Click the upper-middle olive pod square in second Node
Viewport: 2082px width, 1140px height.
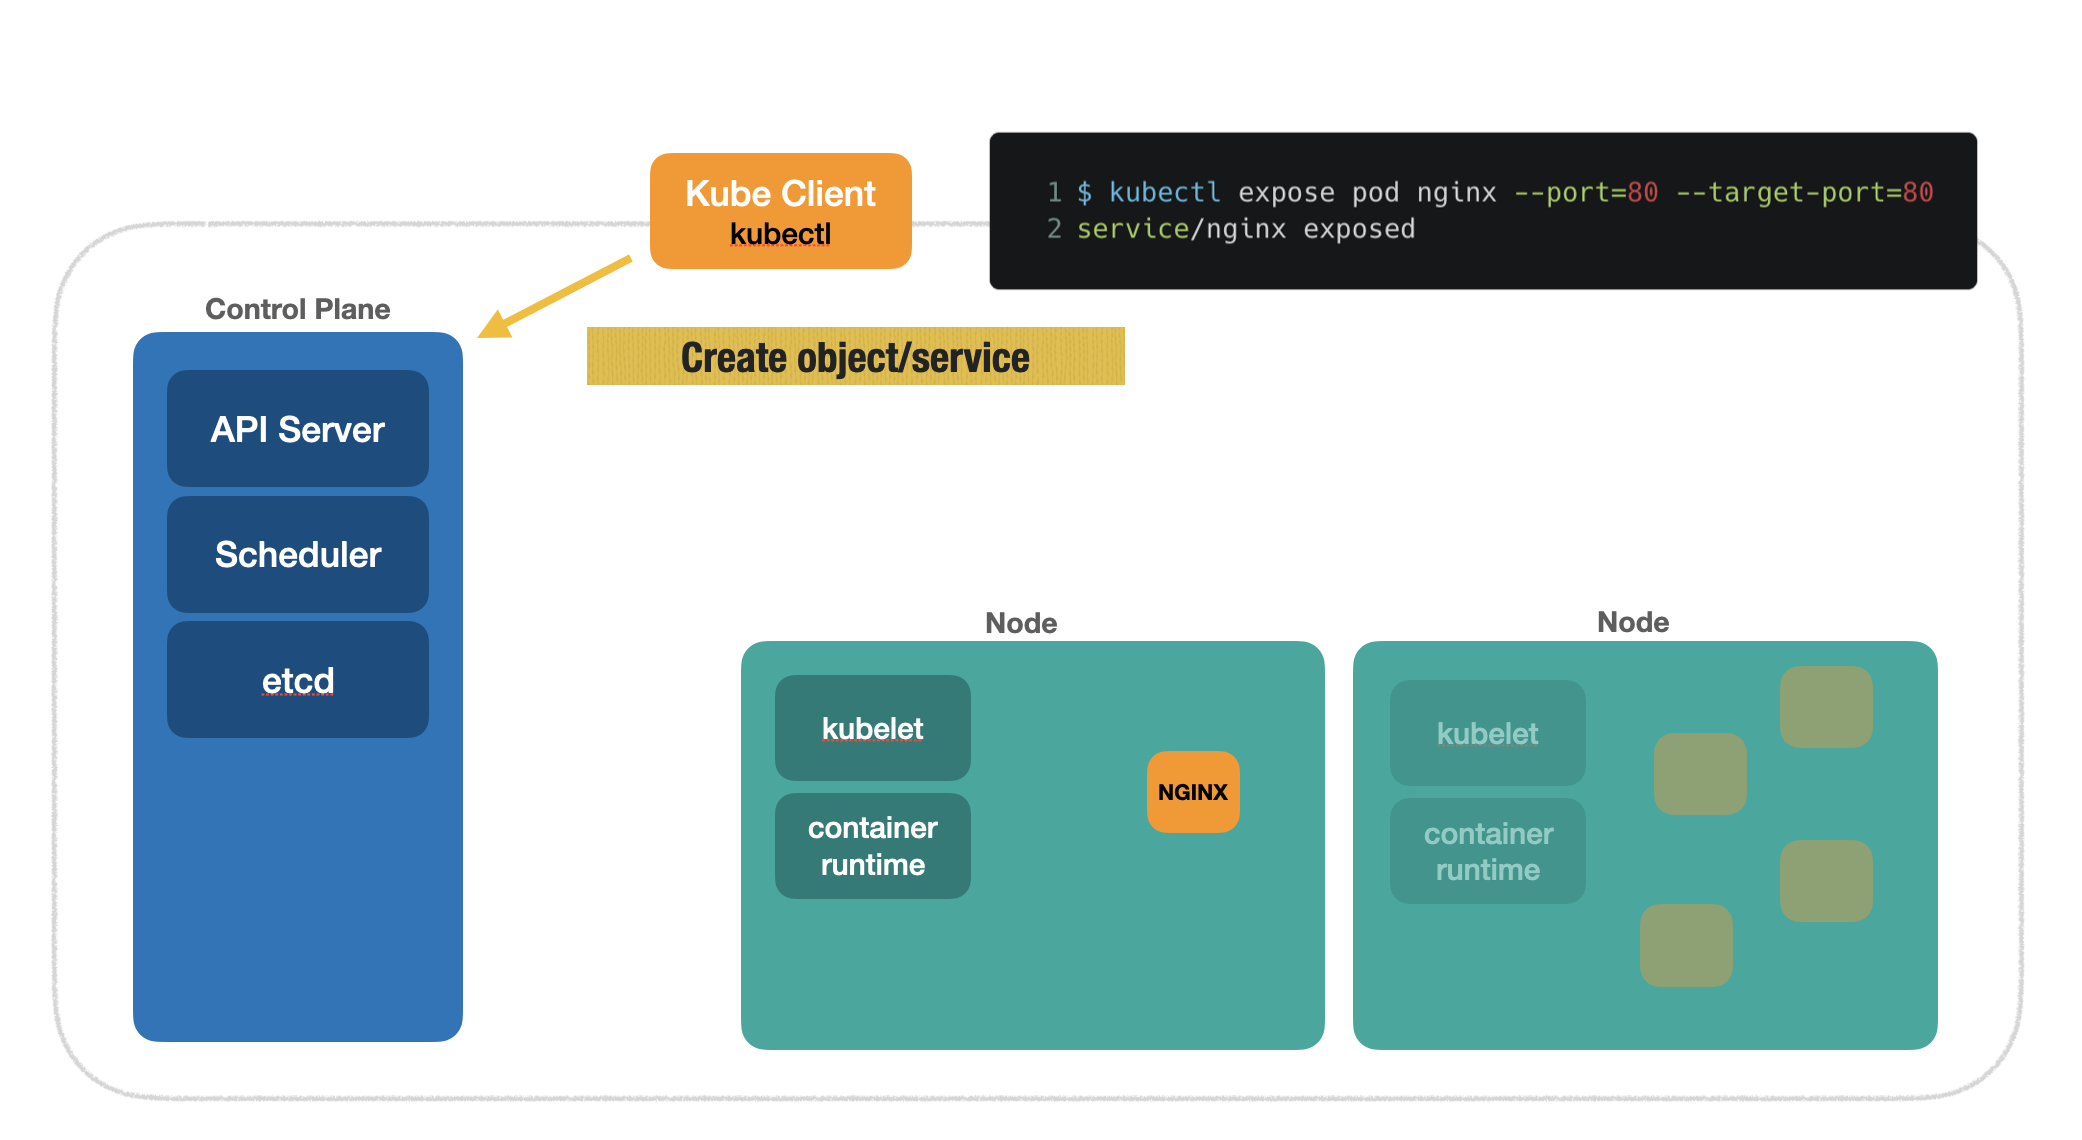[x=1699, y=774]
